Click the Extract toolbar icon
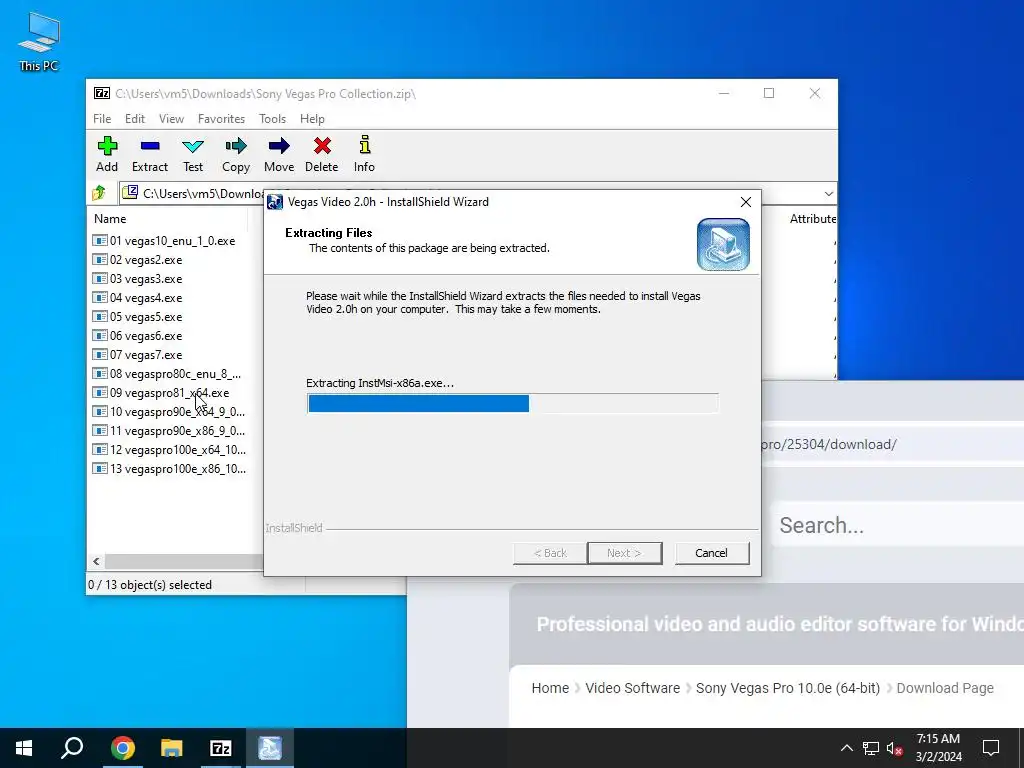This screenshot has width=1024, height=768. 150,155
